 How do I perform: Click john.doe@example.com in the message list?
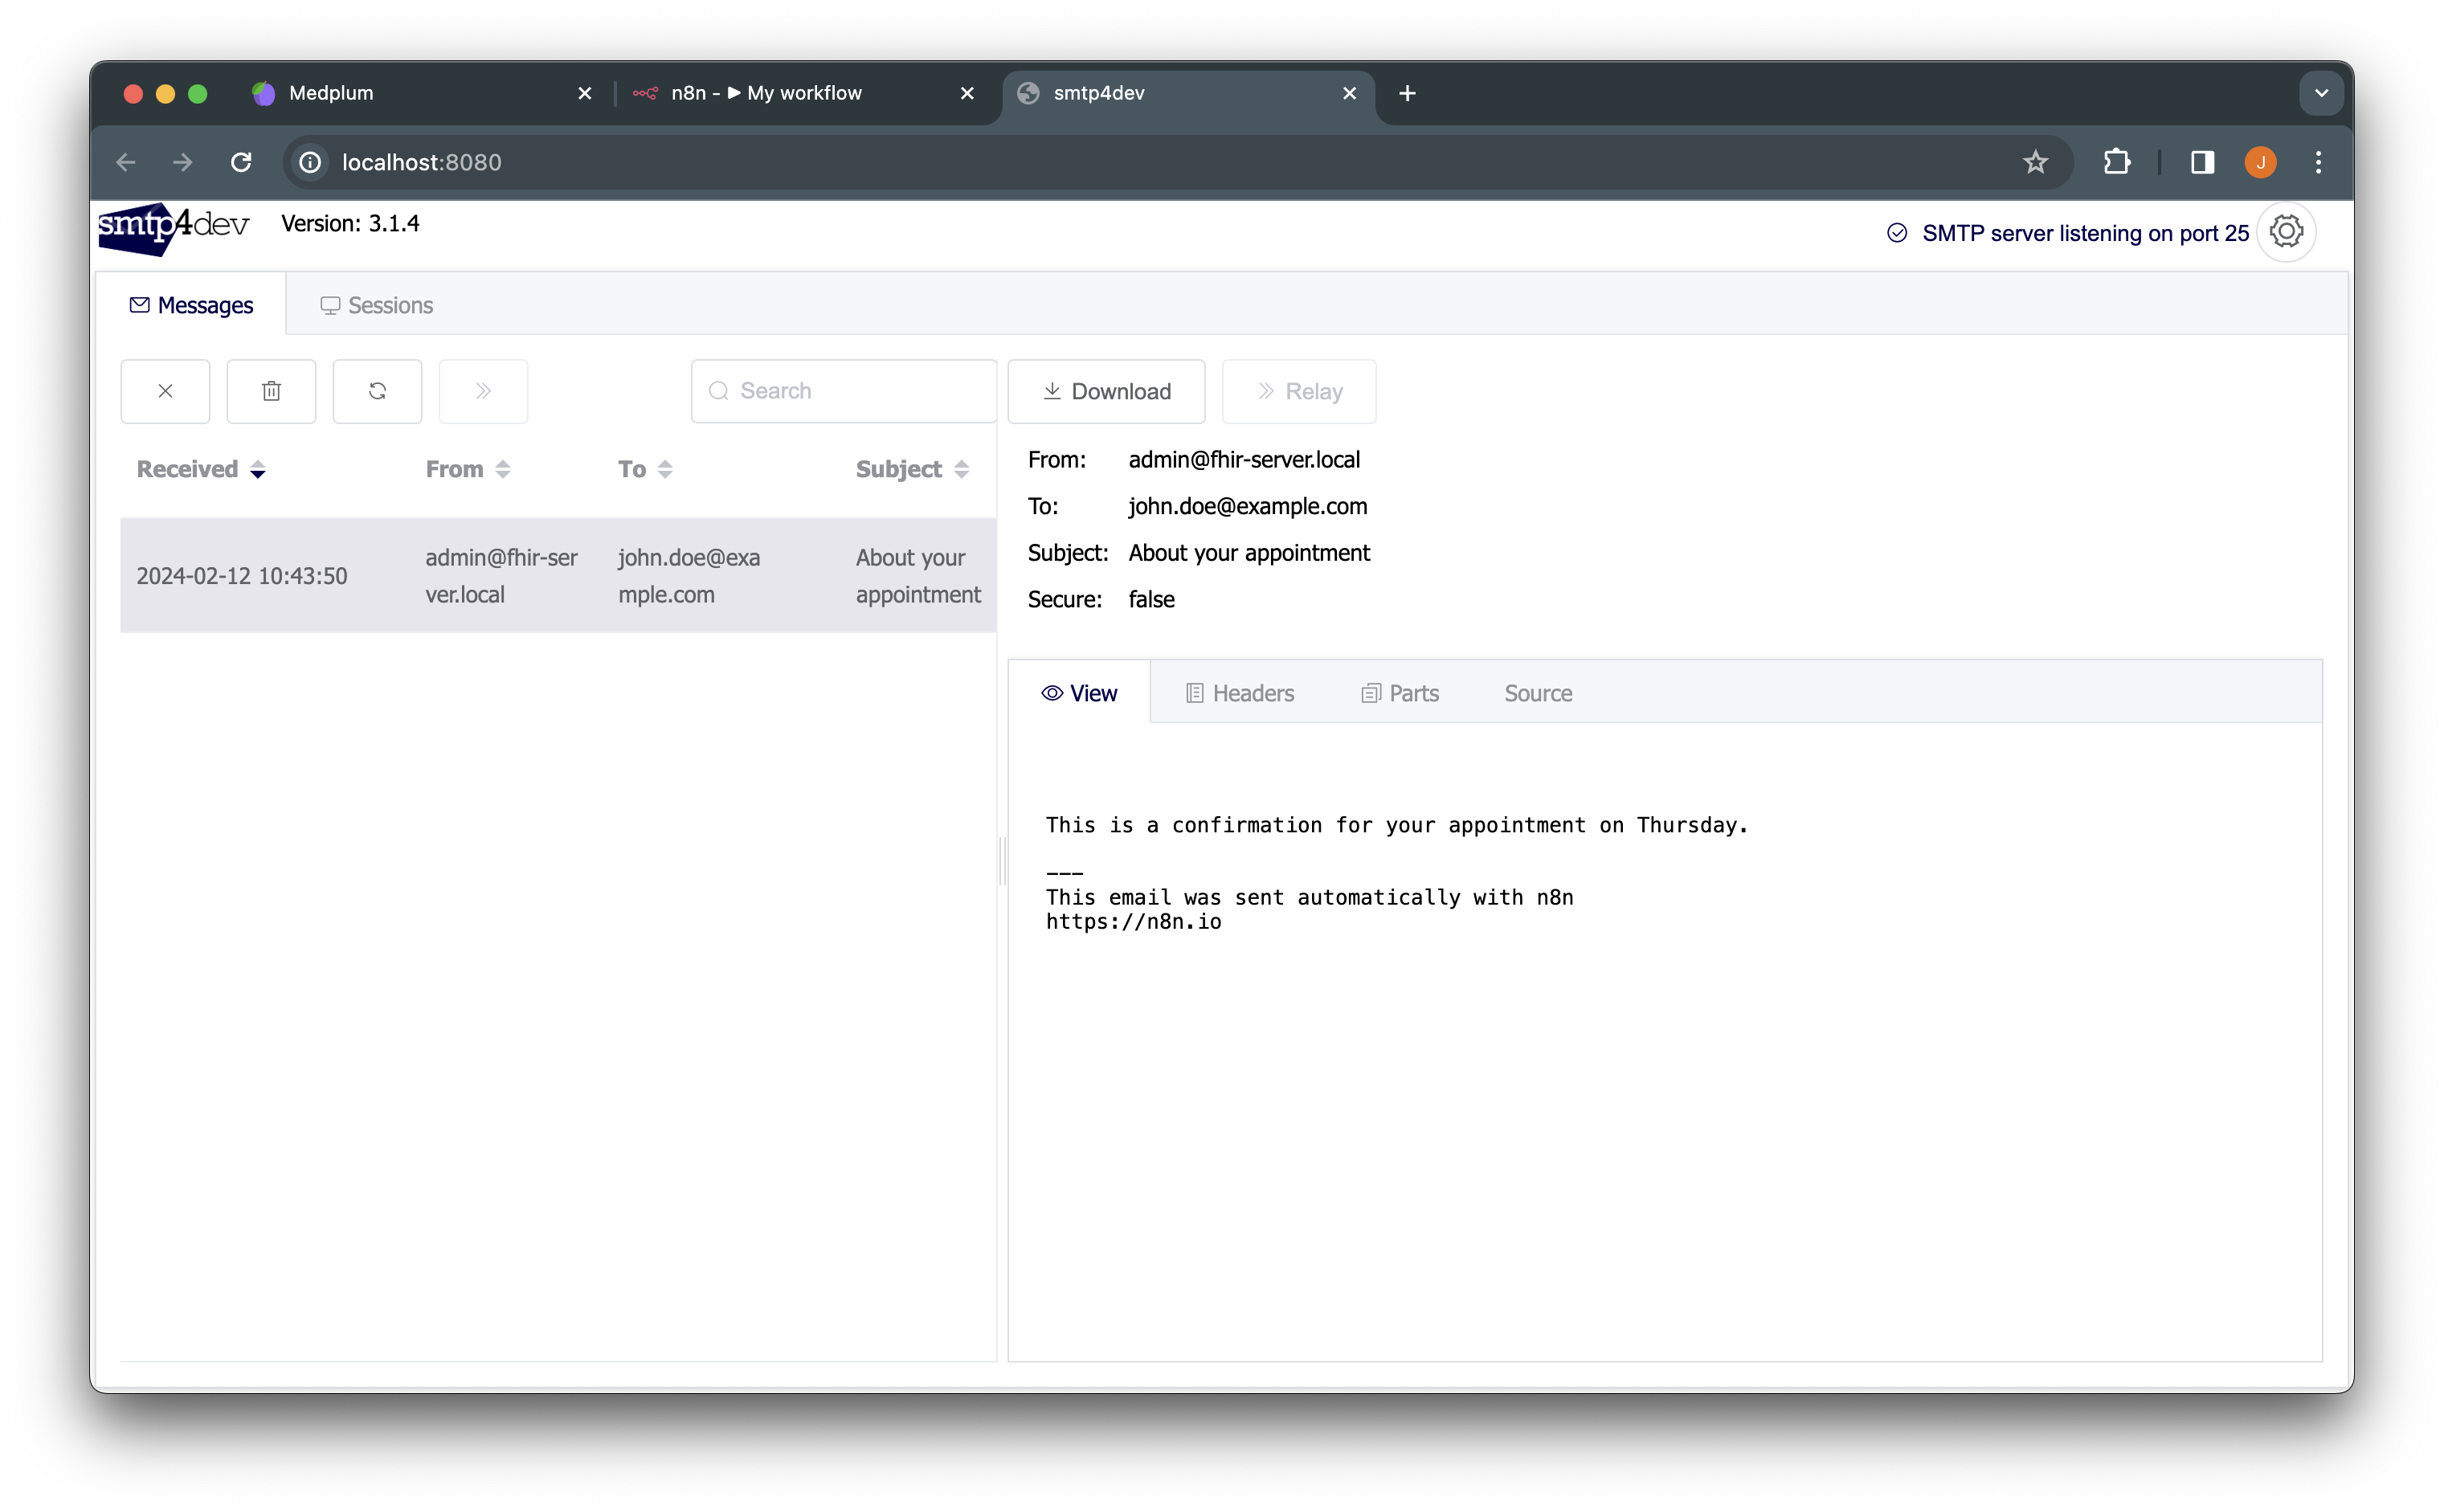689,575
